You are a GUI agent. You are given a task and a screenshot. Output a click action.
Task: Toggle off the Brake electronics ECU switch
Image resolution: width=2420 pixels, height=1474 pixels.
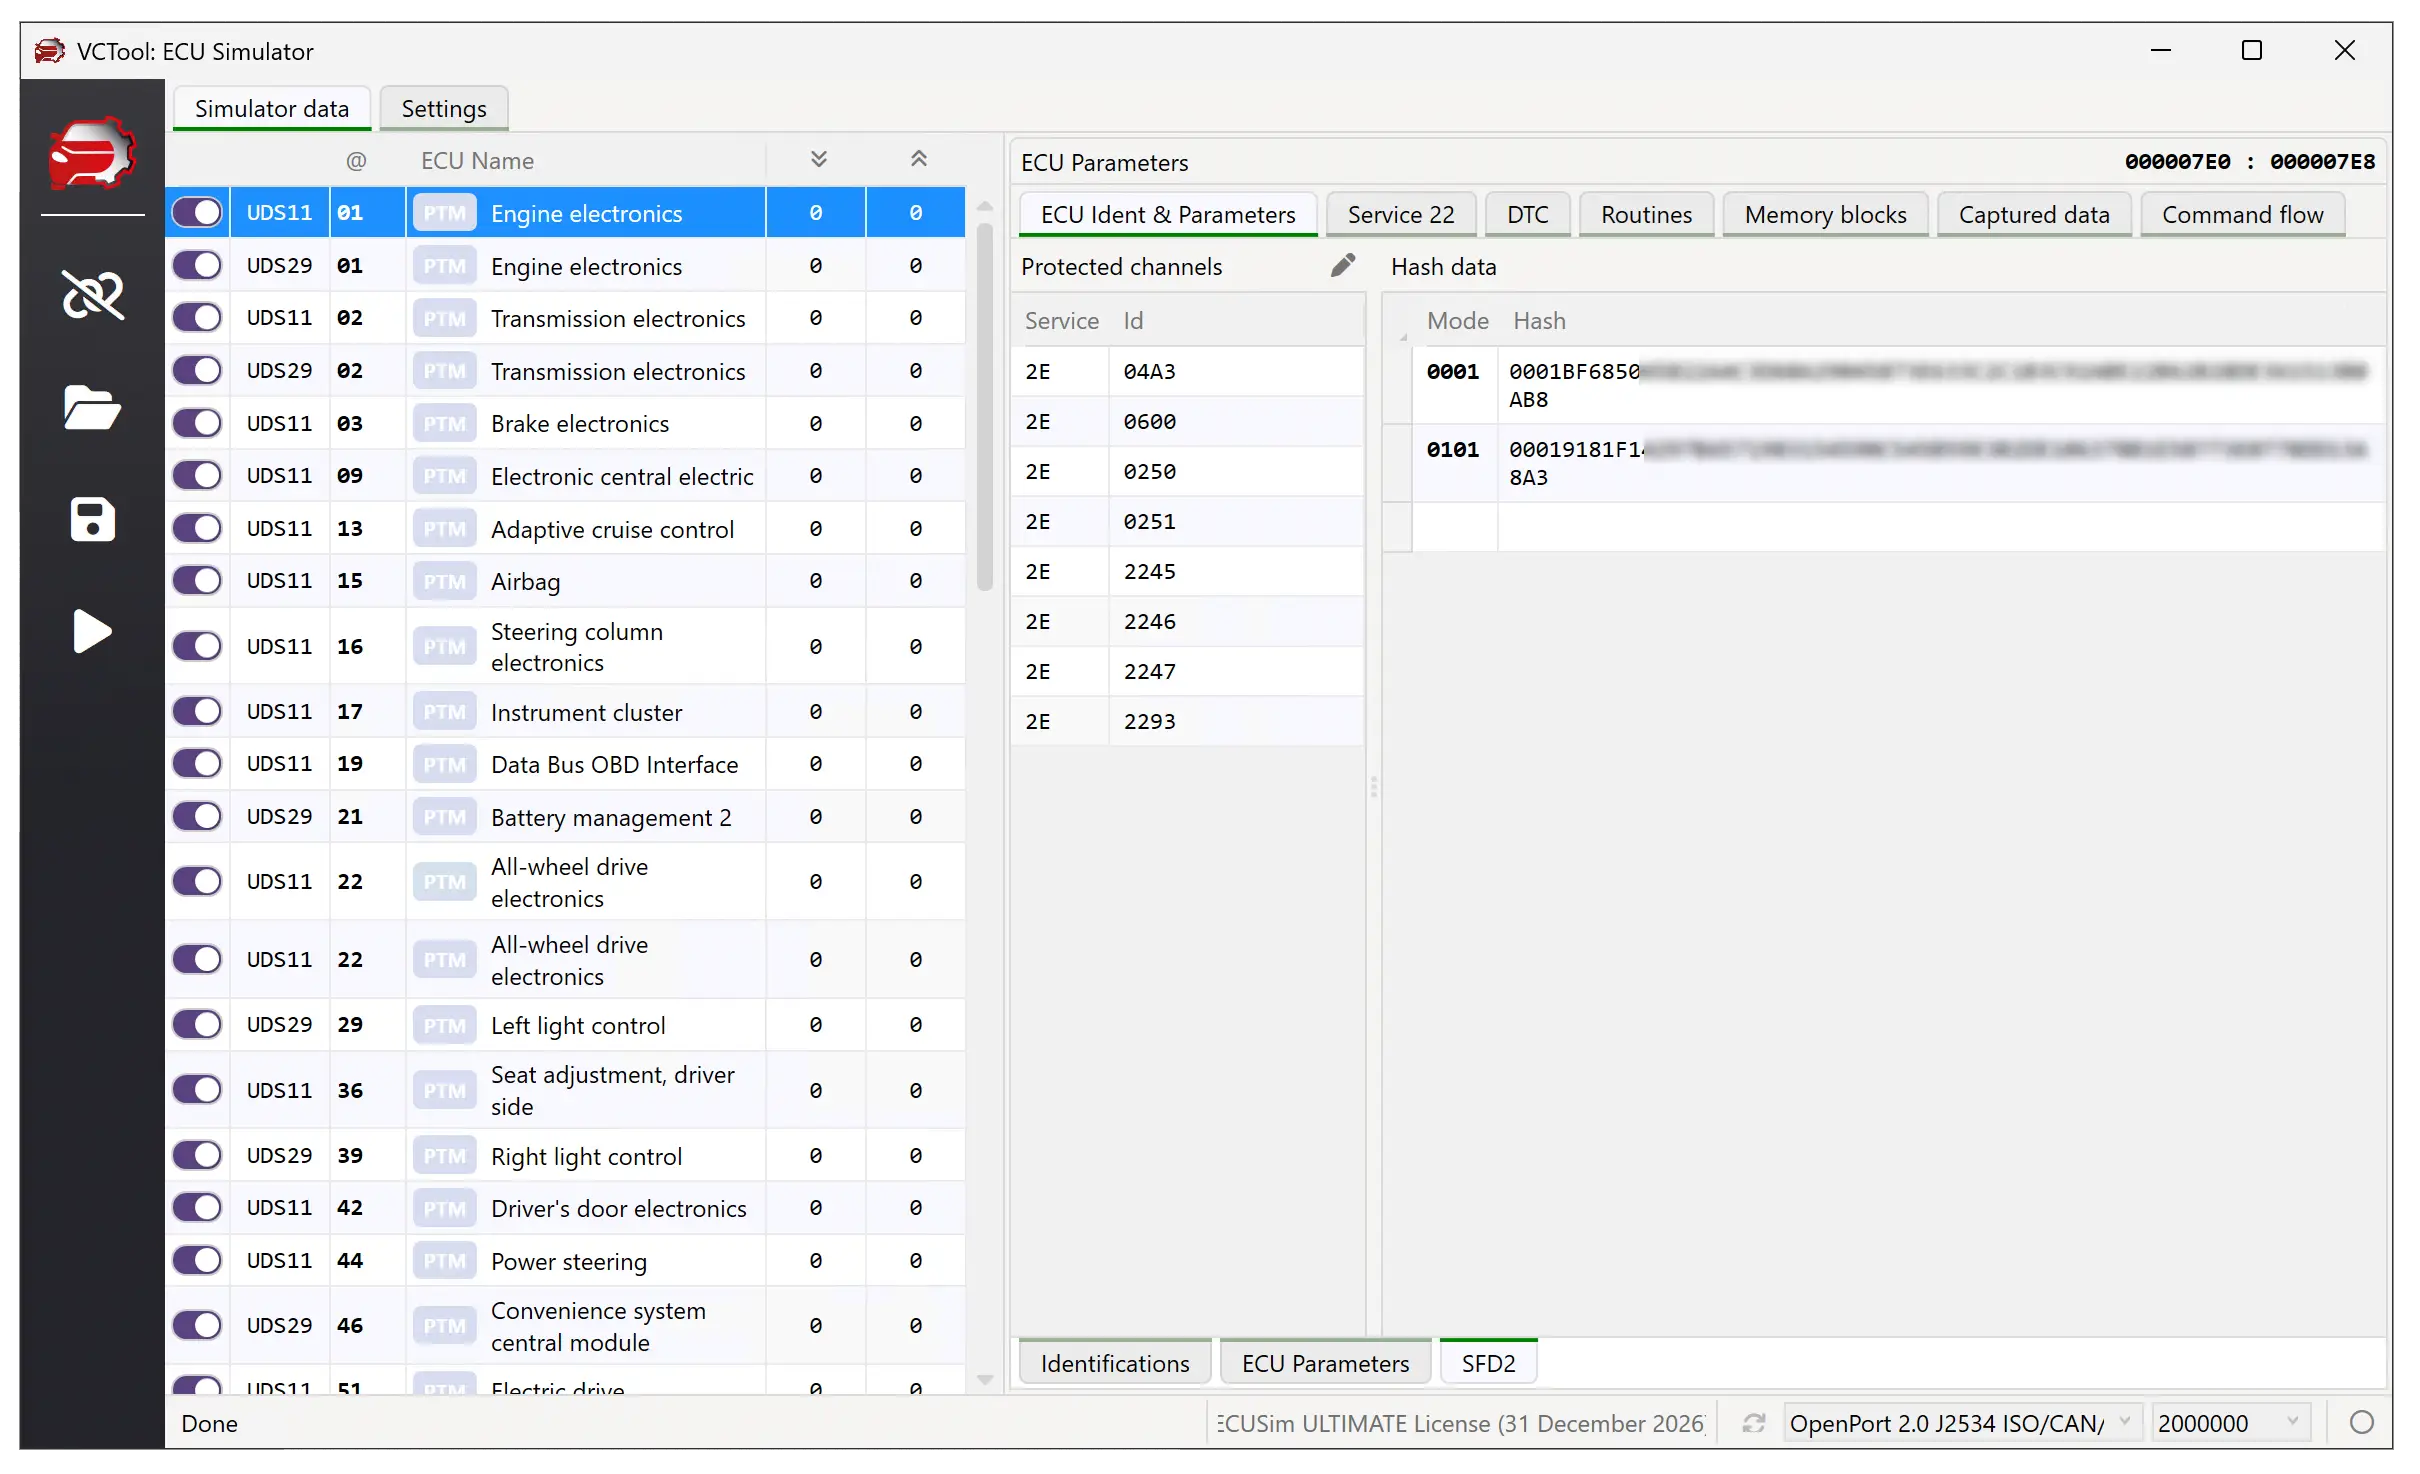click(197, 423)
